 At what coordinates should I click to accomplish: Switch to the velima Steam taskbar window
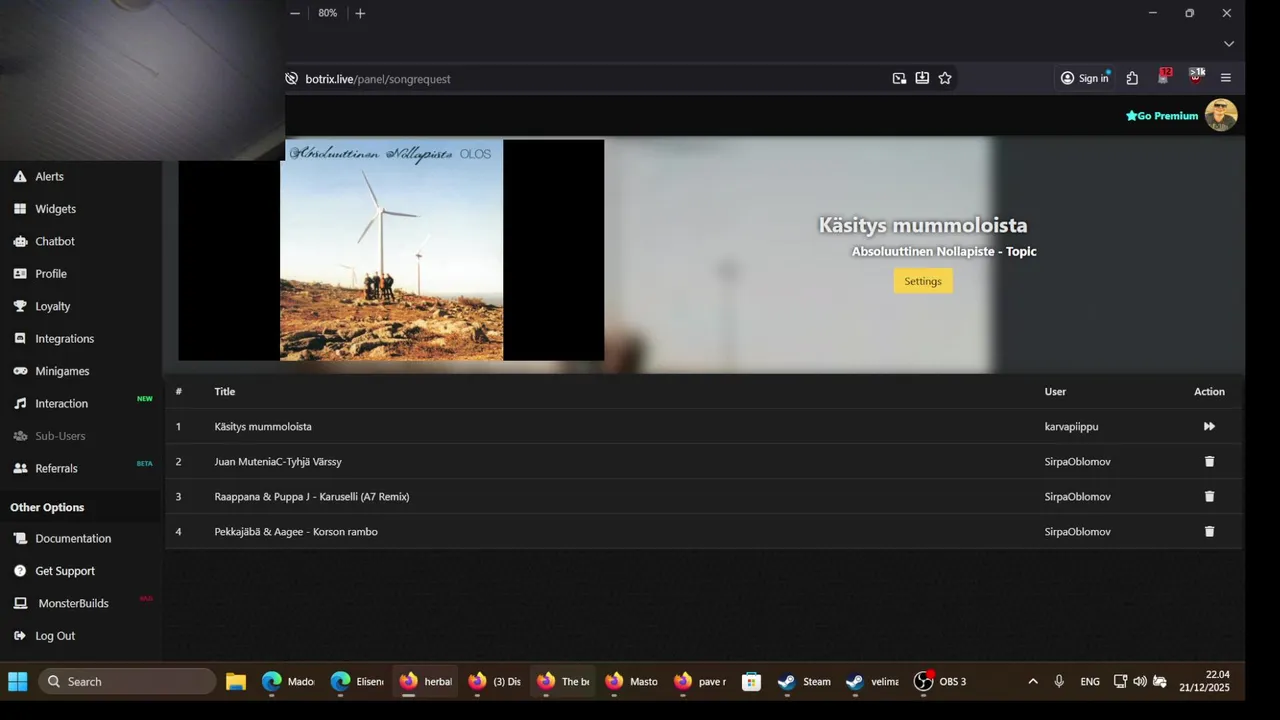point(873,681)
